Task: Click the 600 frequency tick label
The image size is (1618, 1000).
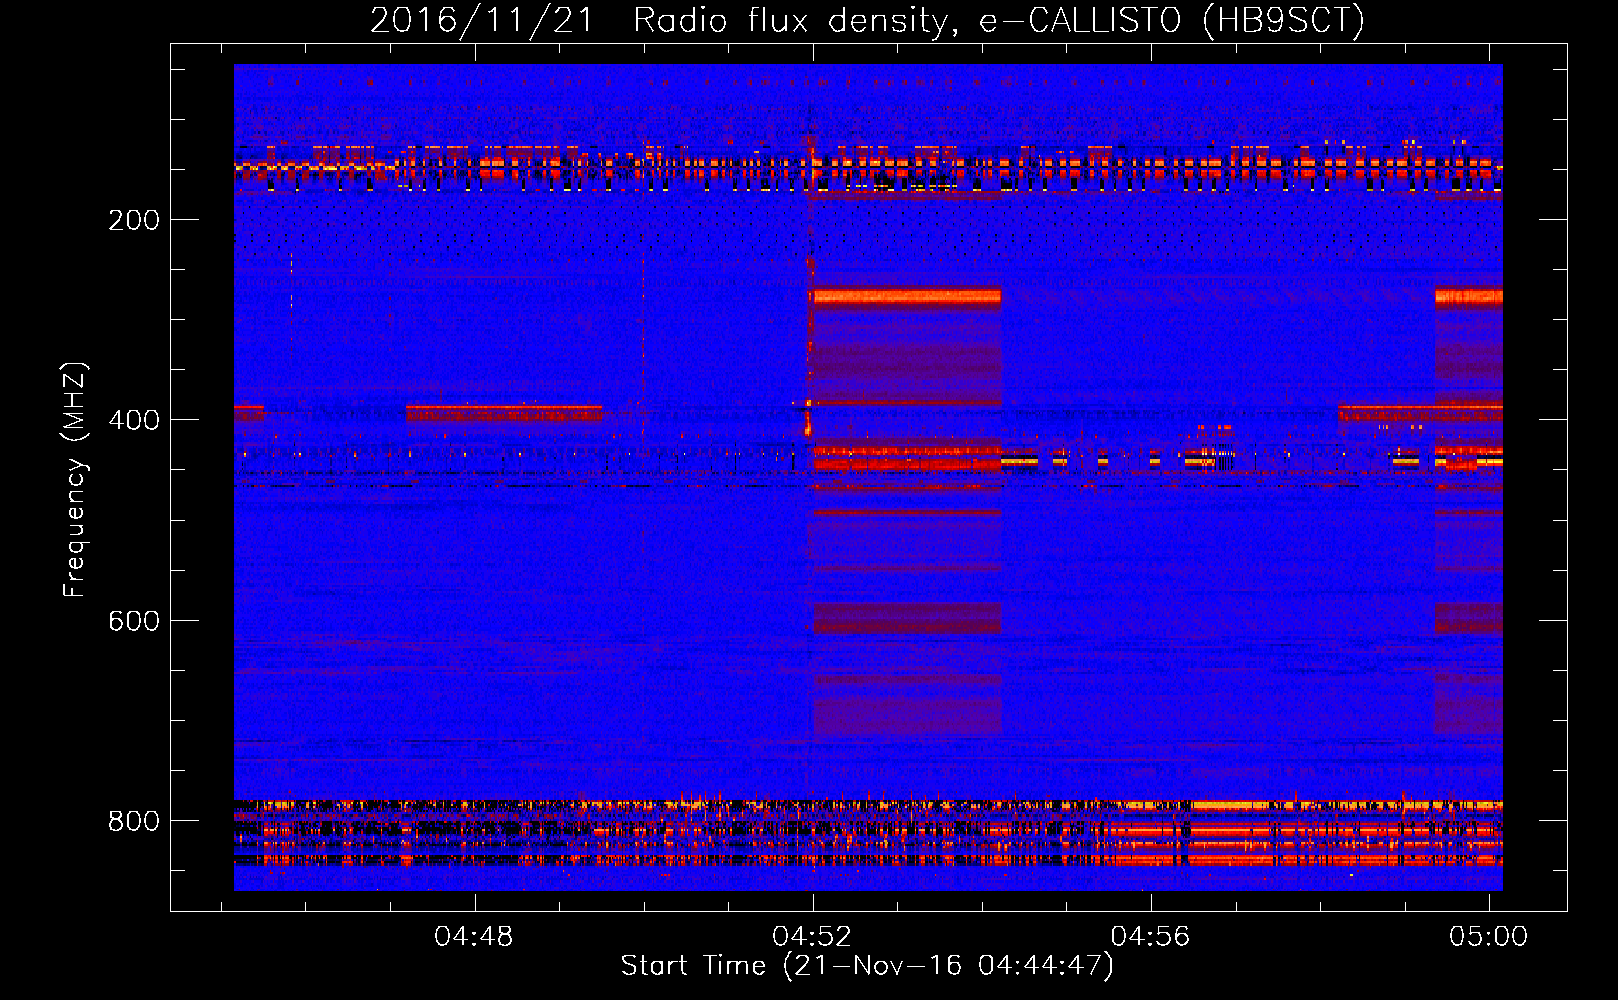Action: pyautogui.click(x=134, y=621)
